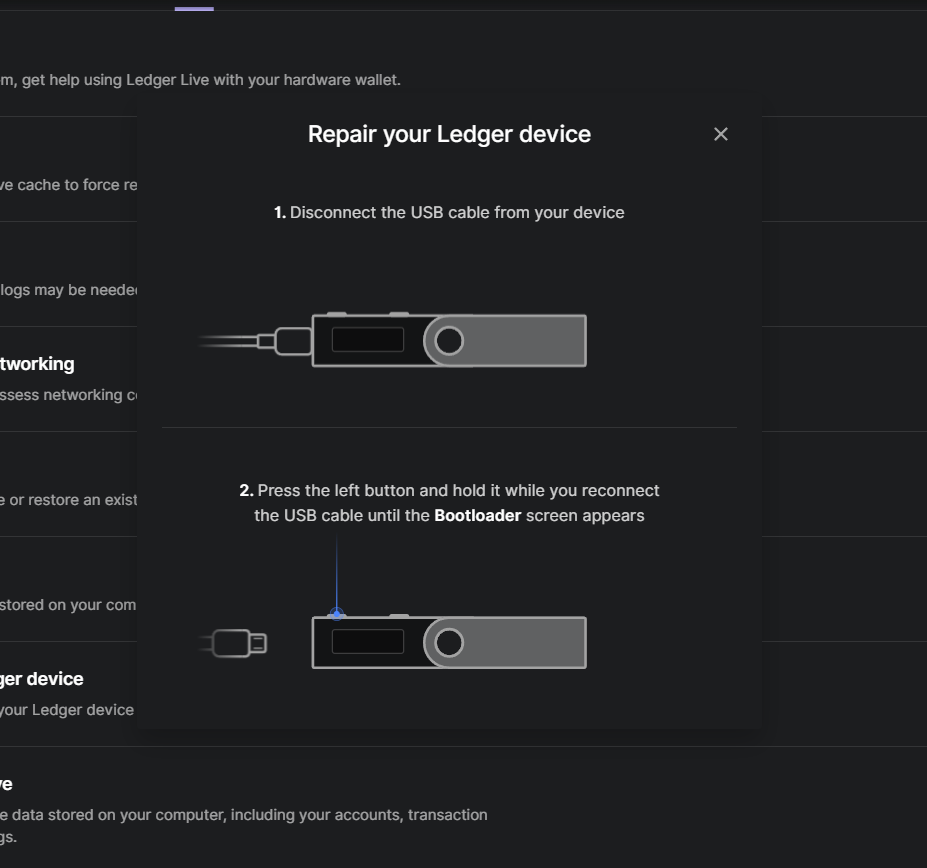This screenshot has width=927, height=868.
Task: Click the "Press the left button" instruction line
Action: [x=449, y=491]
